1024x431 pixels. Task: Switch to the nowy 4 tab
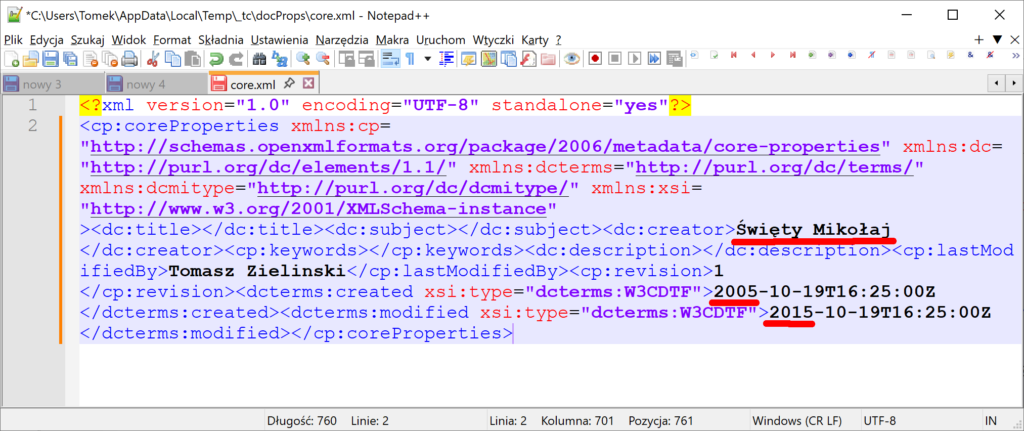(x=145, y=84)
